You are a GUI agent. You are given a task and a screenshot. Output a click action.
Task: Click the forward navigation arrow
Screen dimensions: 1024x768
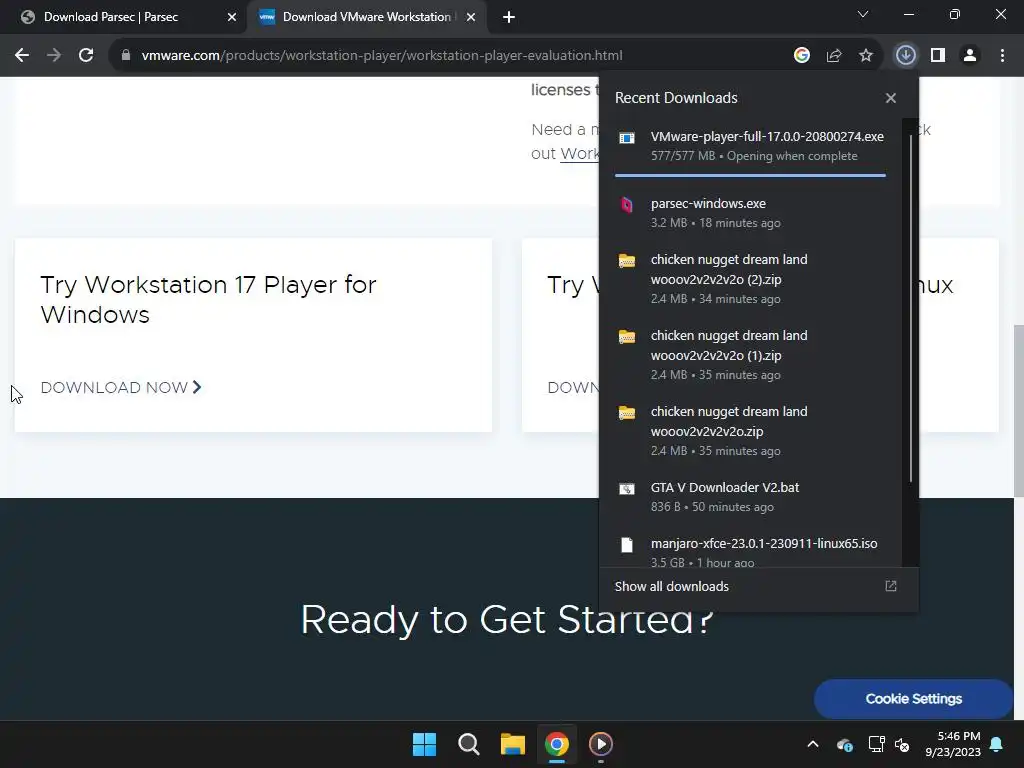point(54,56)
